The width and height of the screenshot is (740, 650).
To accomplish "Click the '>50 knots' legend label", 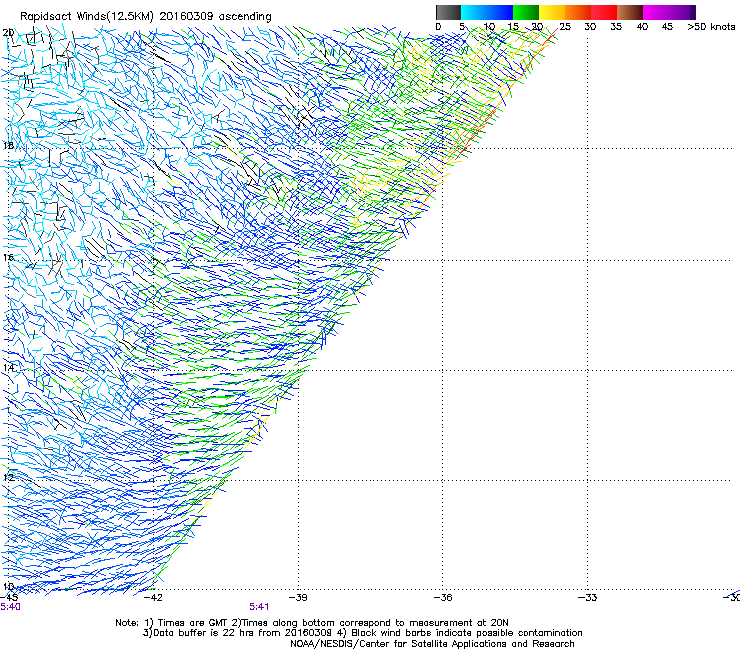I will pyautogui.click(x=711, y=27).
